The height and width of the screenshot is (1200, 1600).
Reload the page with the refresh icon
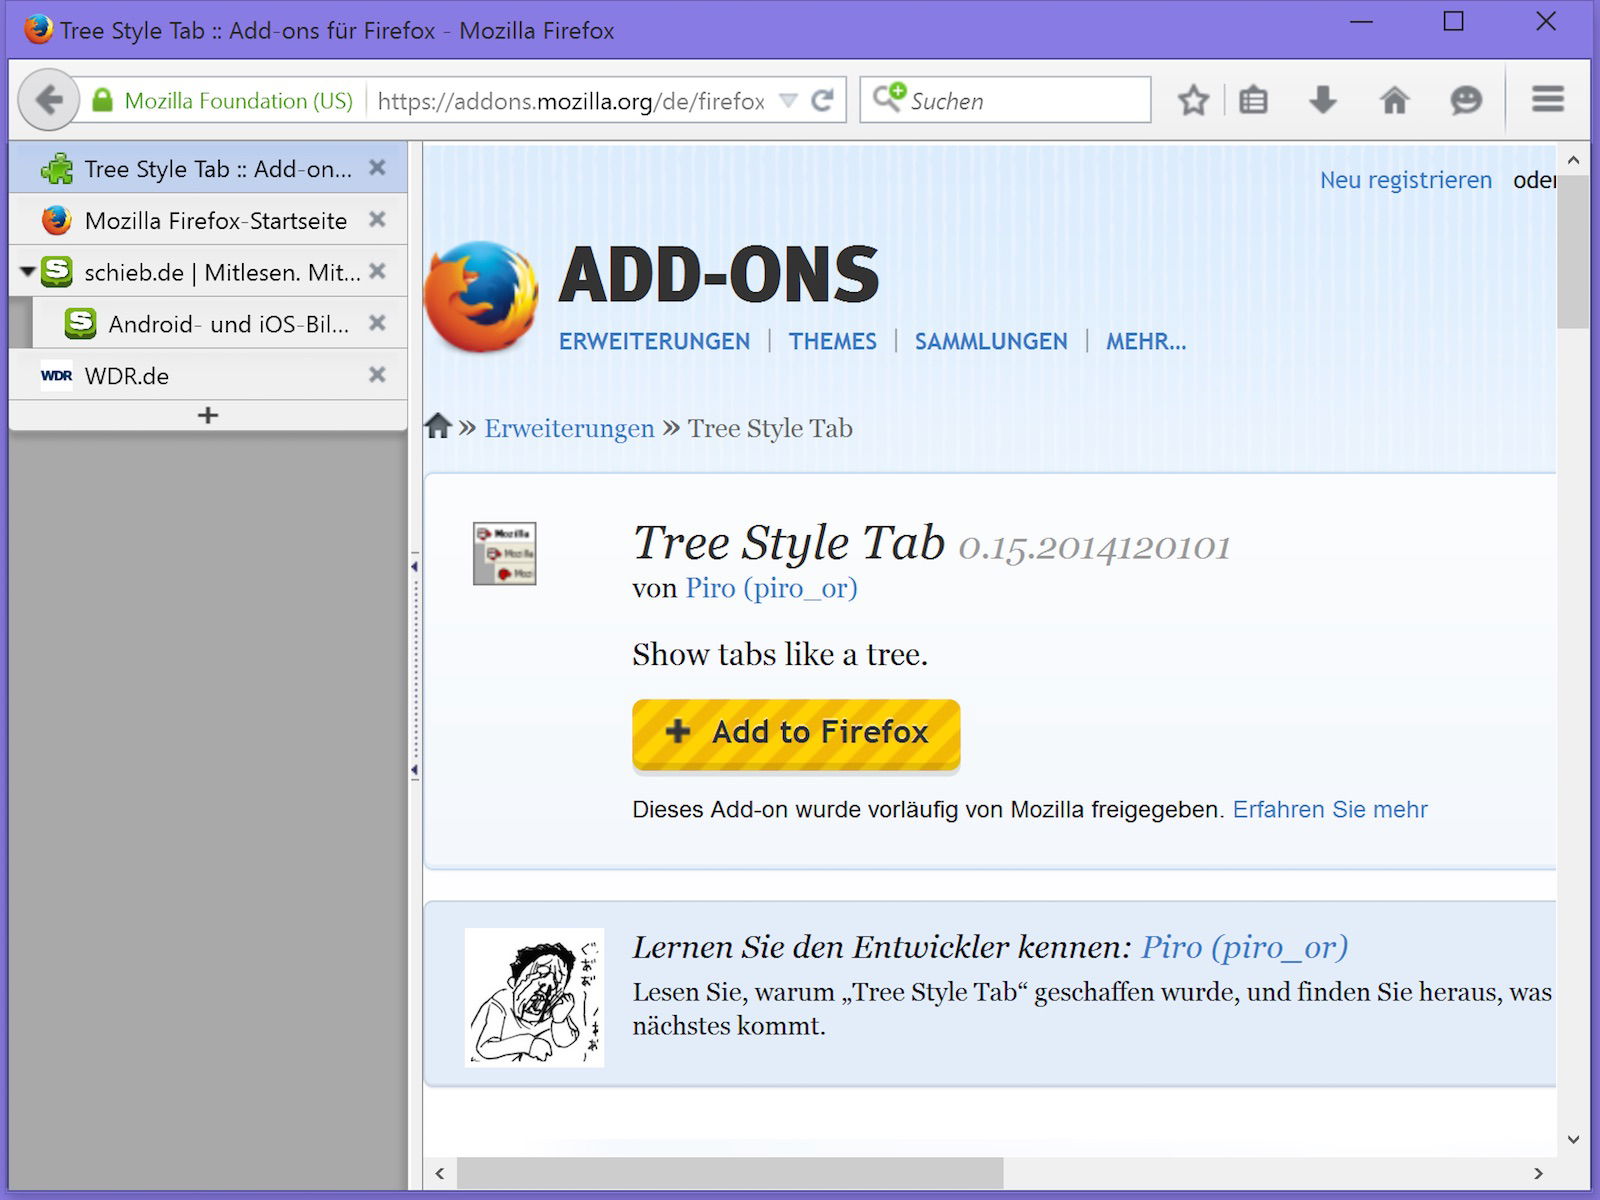tap(822, 100)
